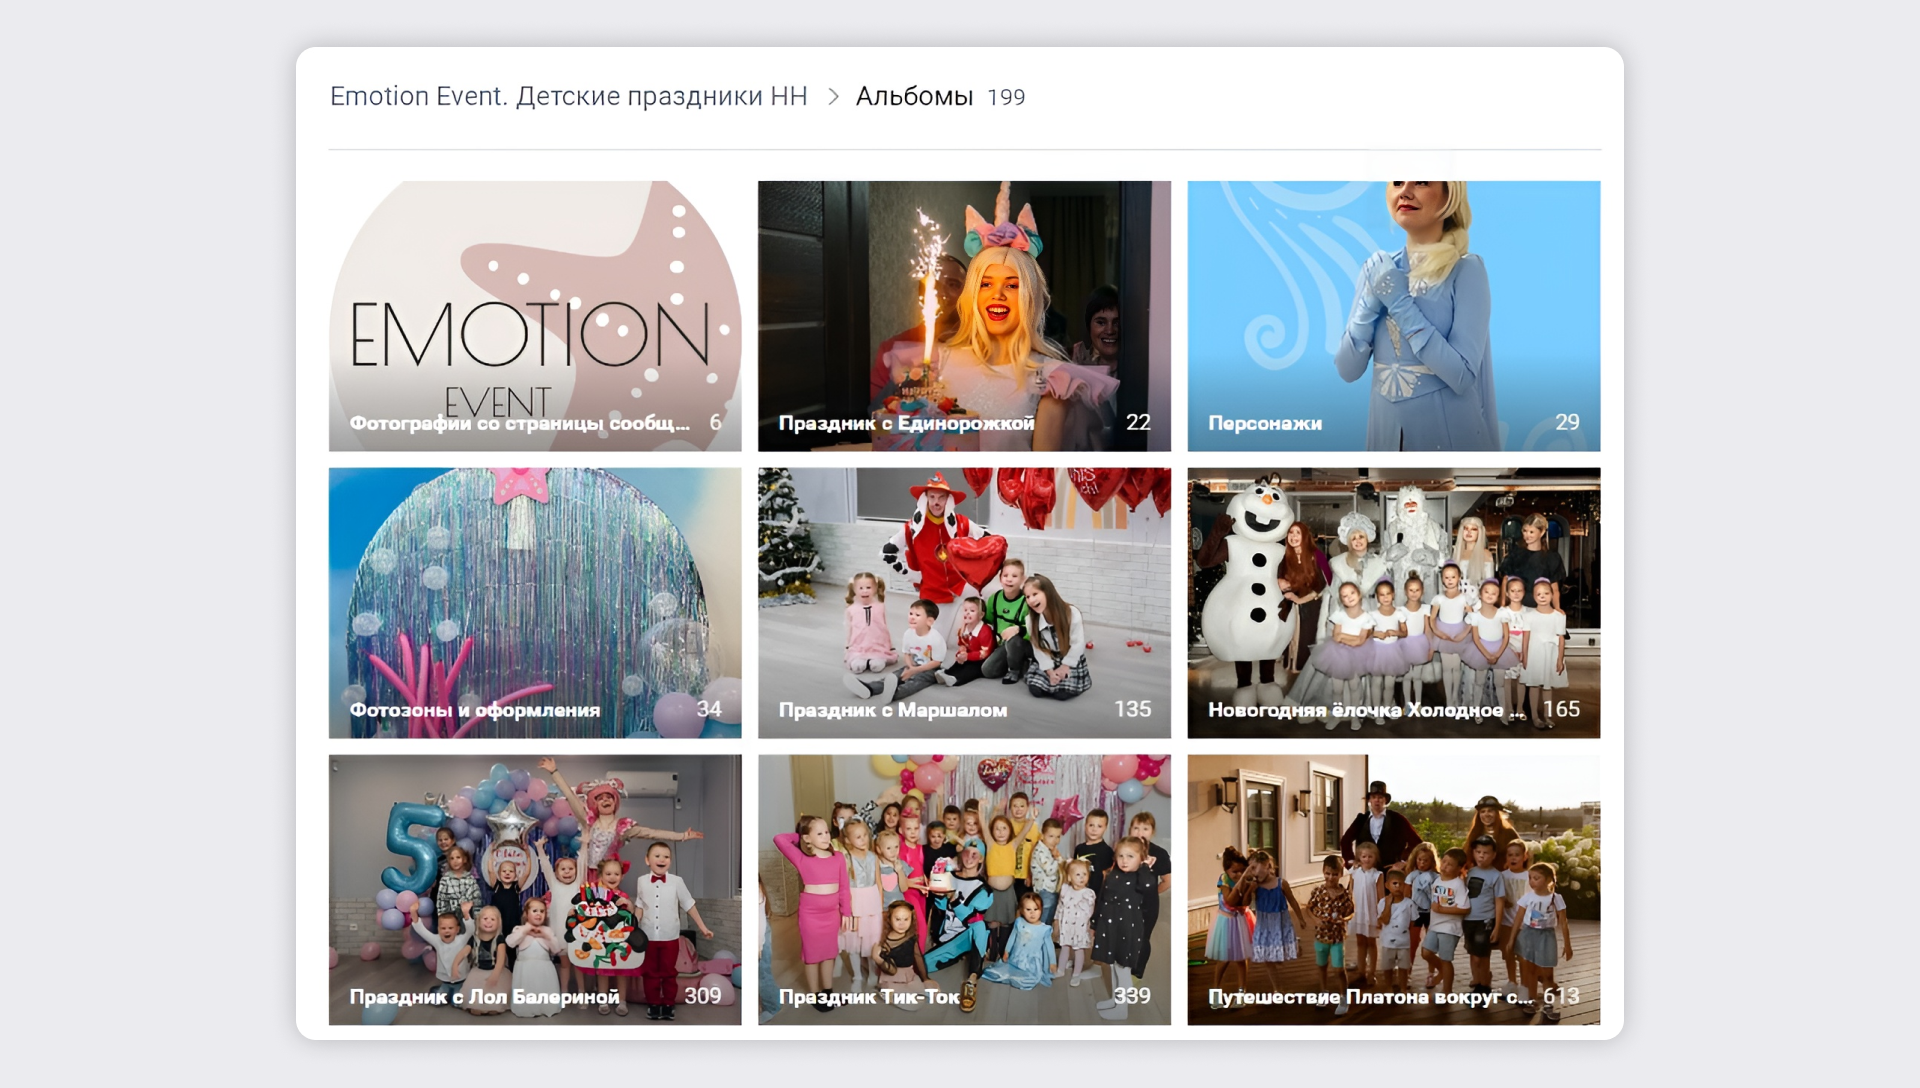Click photo count 34 on Фотозоны album

tap(709, 709)
